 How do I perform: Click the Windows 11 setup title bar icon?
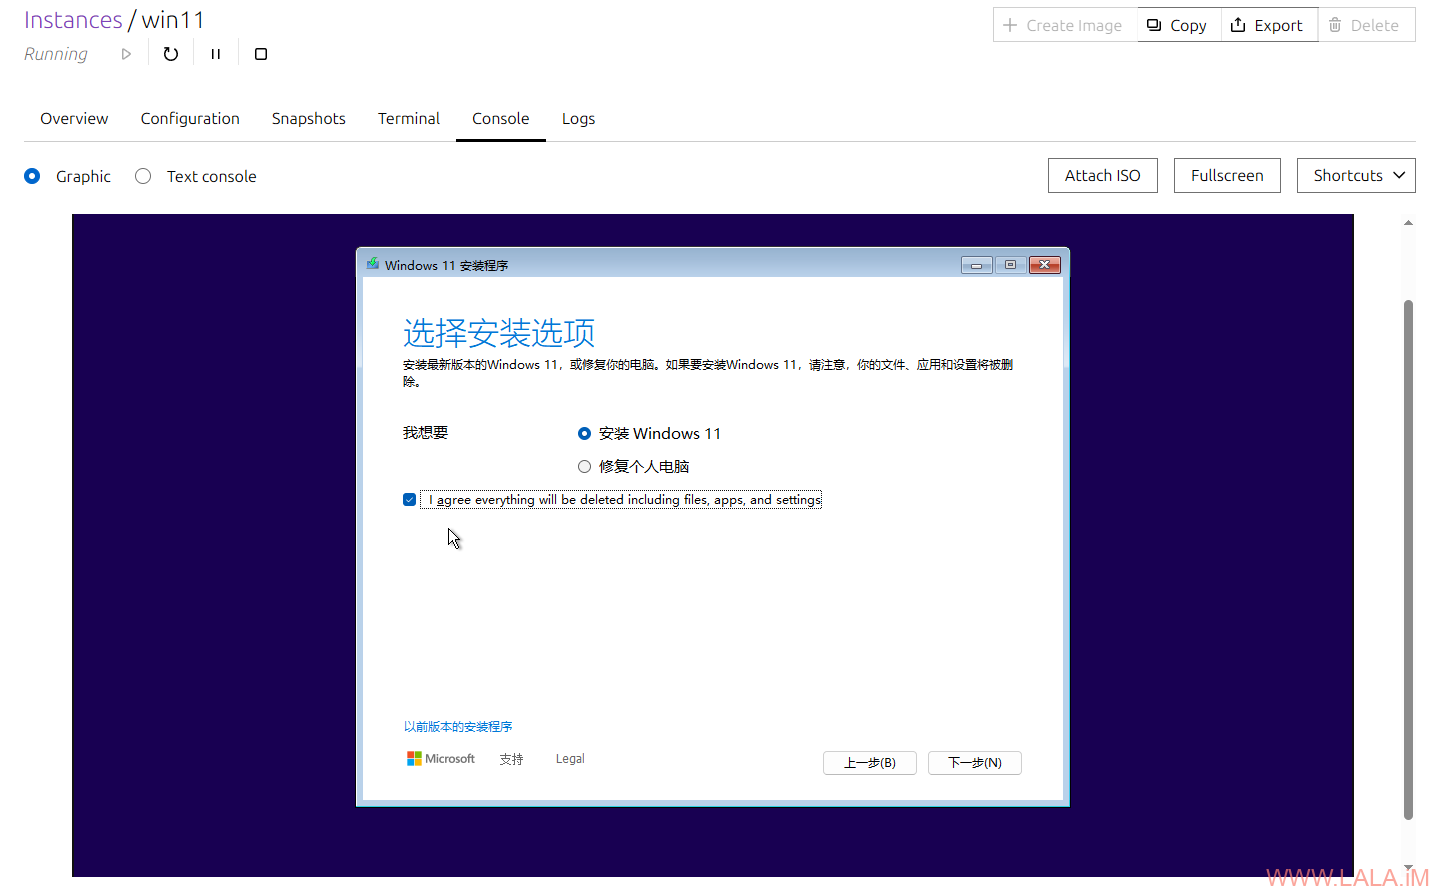373,265
